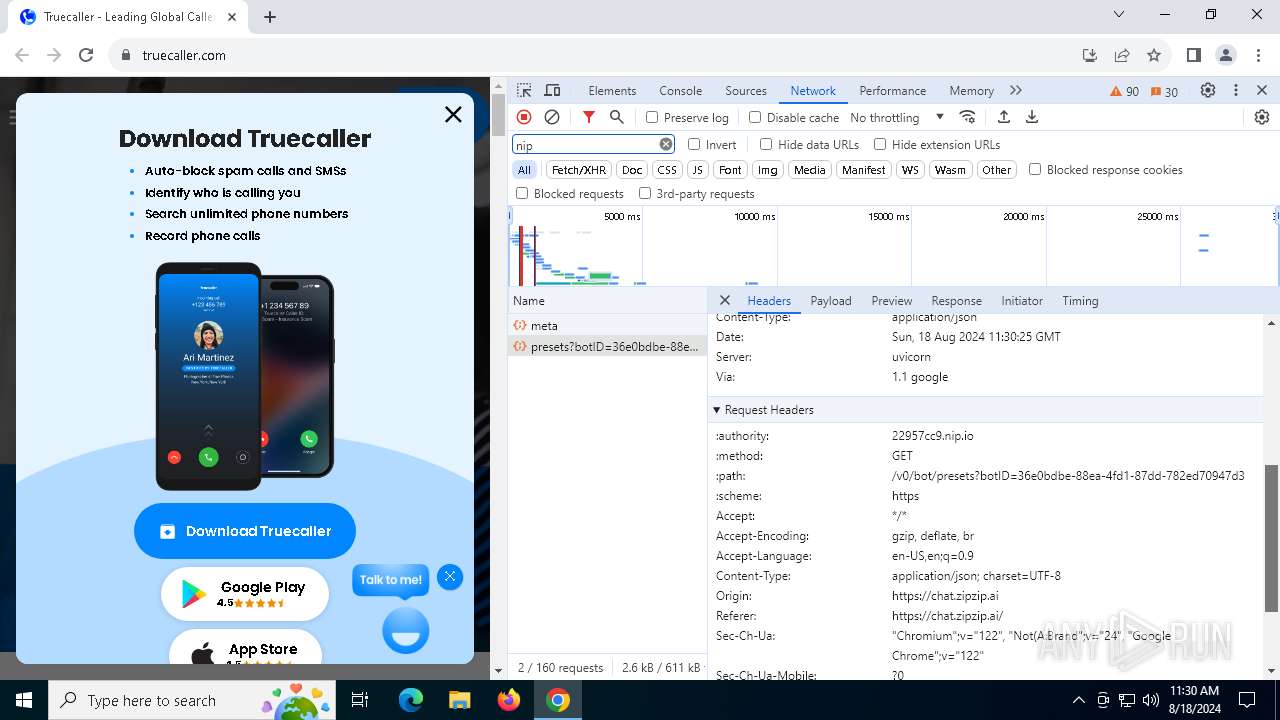Import HAR file with upload icon

point(1004,117)
